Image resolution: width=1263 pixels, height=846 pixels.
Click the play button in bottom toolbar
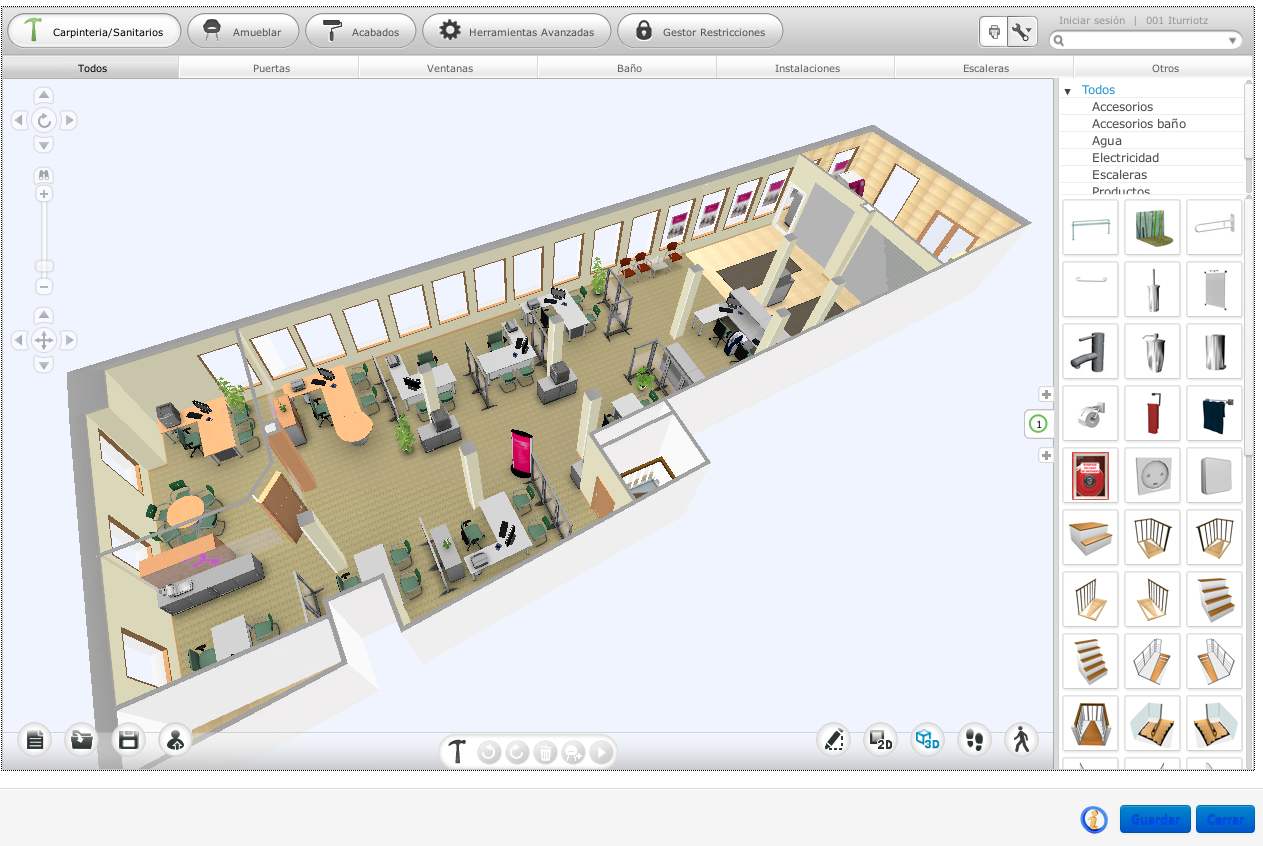601,752
